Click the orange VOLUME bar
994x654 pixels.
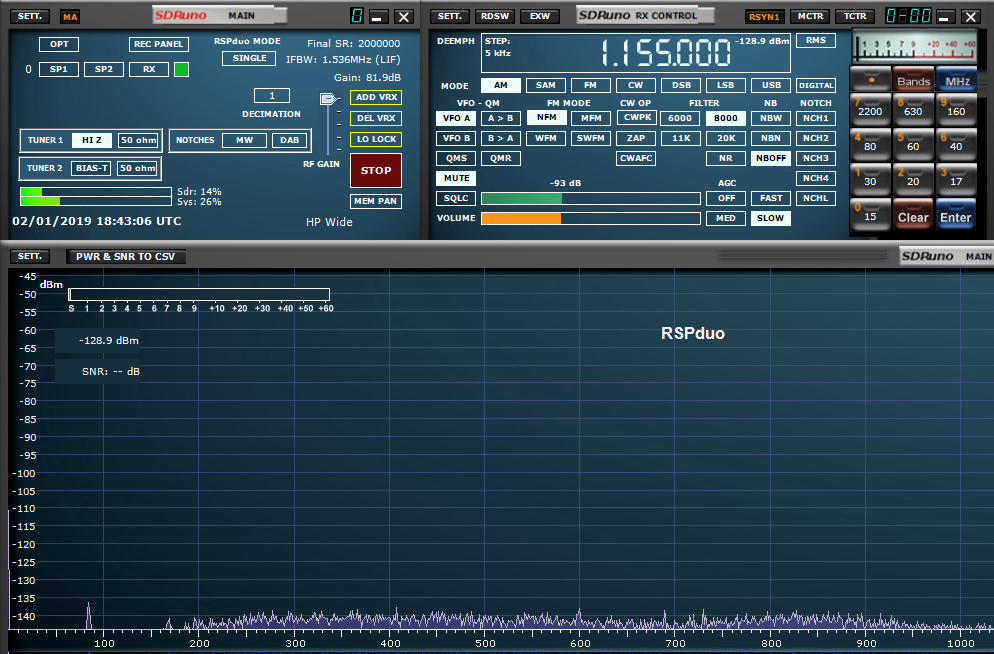coord(521,218)
